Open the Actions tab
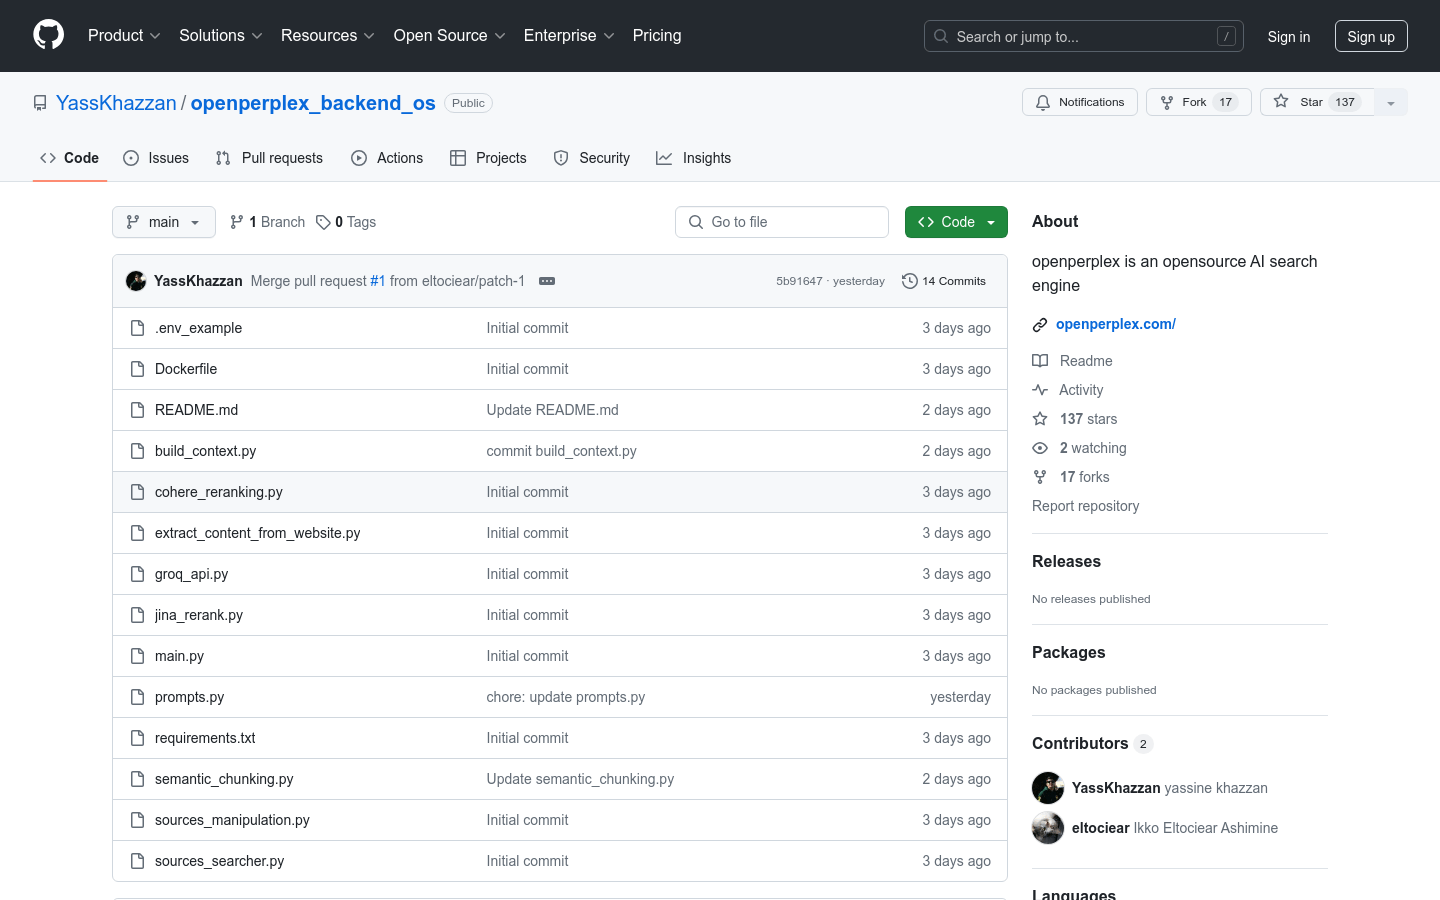This screenshot has height=900, width=1440. tap(387, 158)
